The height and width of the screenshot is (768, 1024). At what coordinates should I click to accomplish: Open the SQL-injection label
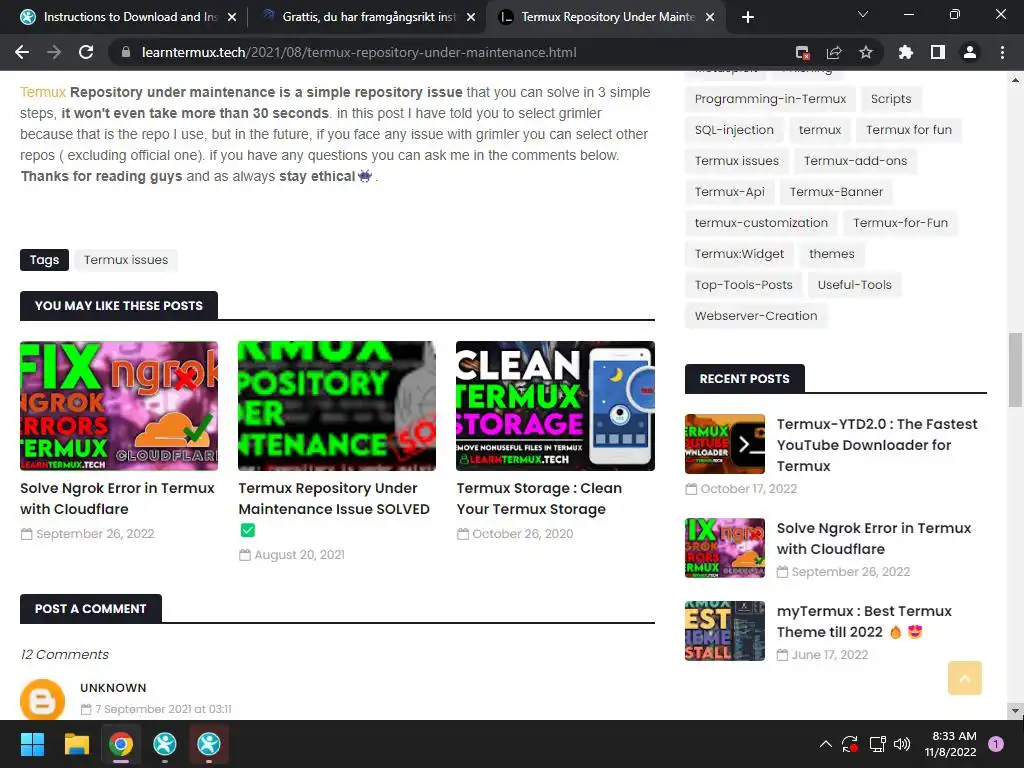click(x=734, y=130)
